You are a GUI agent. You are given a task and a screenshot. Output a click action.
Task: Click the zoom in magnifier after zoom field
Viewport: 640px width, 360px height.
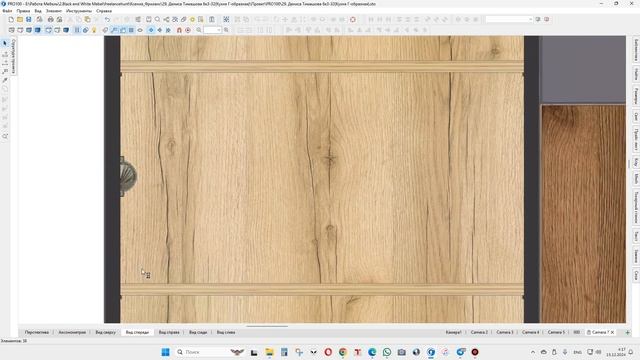tap(226, 30)
